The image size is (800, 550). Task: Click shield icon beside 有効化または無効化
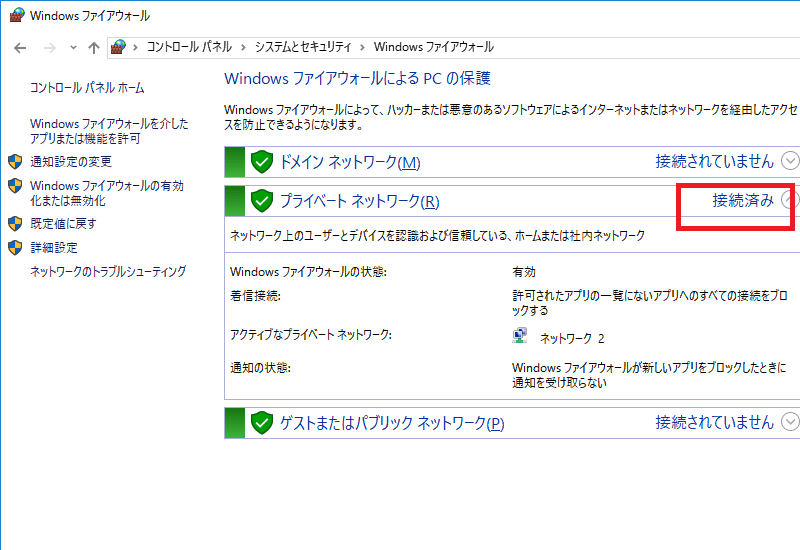coord(15,186)
